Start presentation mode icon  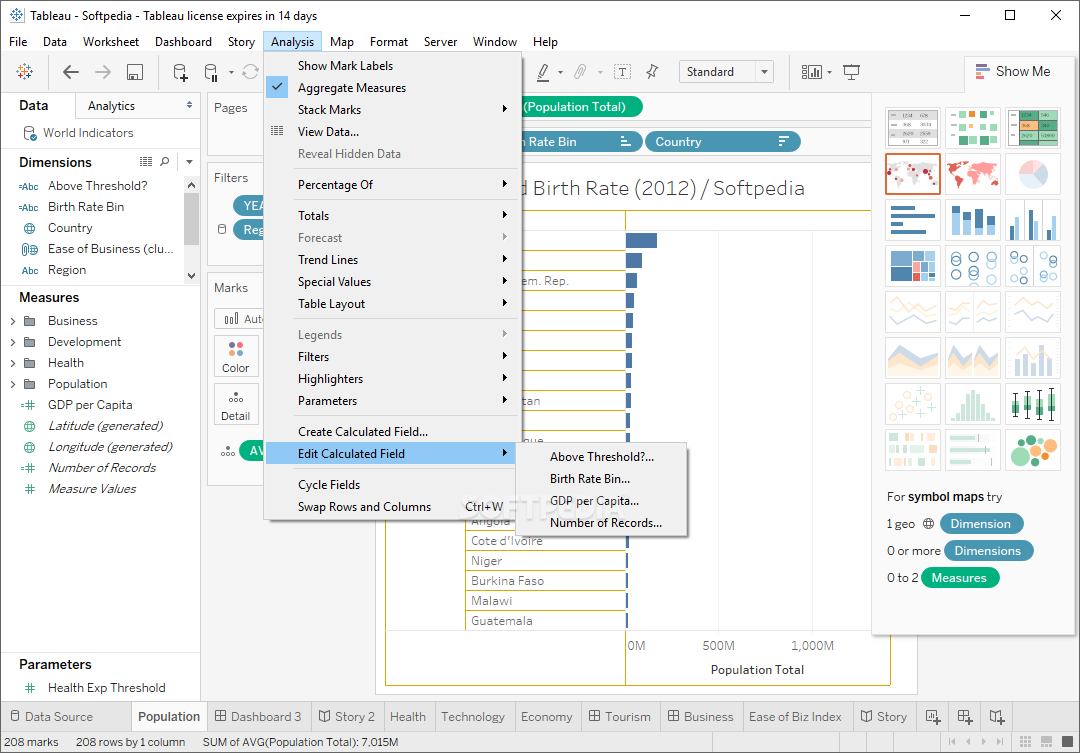click(x=852, y=72)
